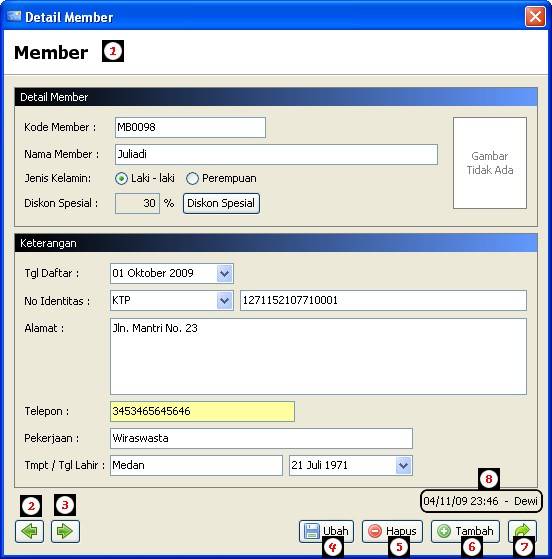The height and width of the screenshot is (559, 552).
Task: Select the Laki - laki radio button
Action: 121,178
